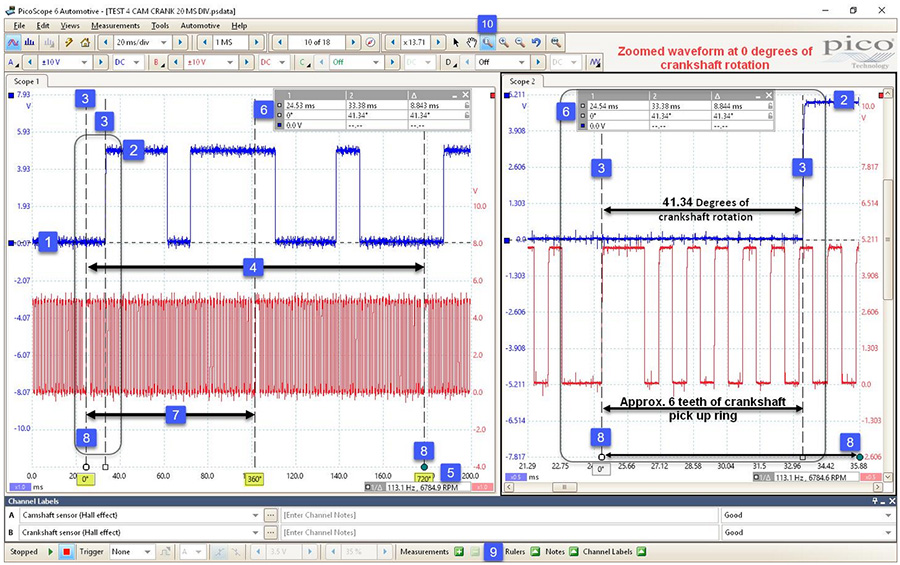900x565 pixels.
Task: Open the Help menu
Action: pyautogui.click(x=239, y=26)
